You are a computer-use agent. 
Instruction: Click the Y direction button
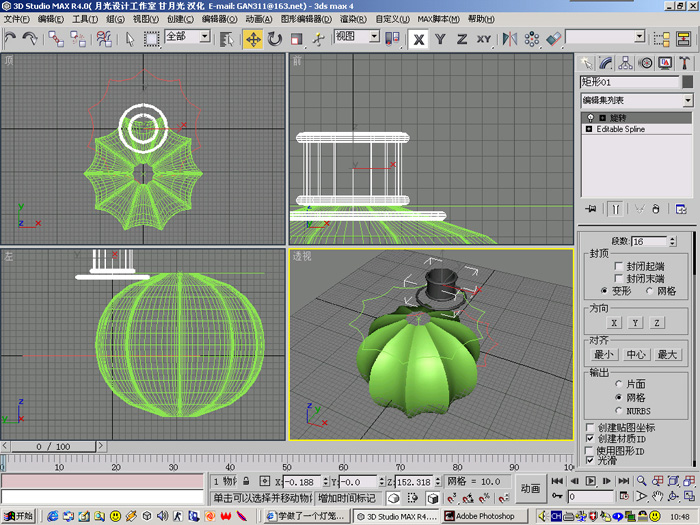tap(635, 323)
